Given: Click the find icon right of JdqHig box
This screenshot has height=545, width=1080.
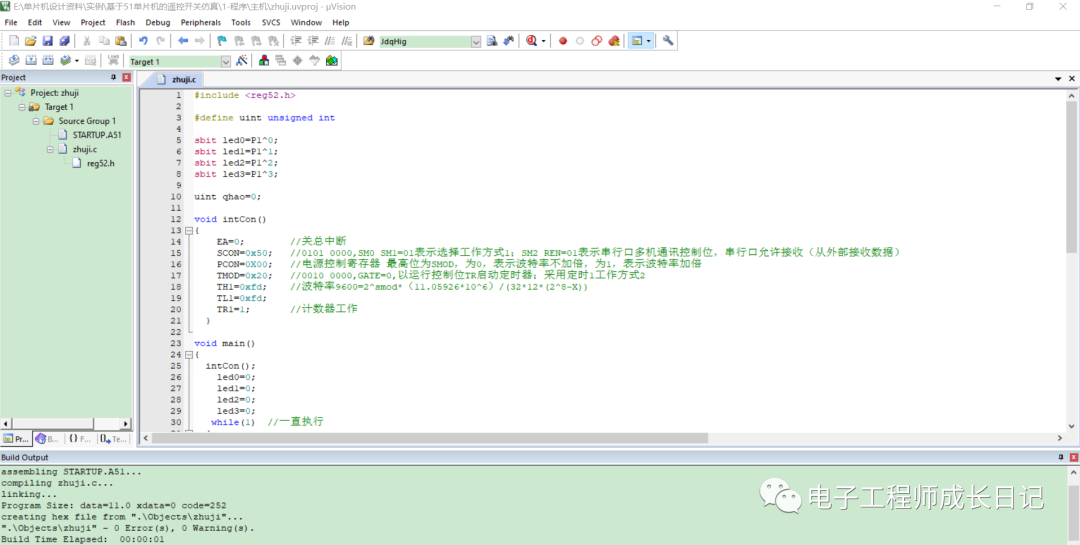Looking at the screenshot, I should point(492,41).
